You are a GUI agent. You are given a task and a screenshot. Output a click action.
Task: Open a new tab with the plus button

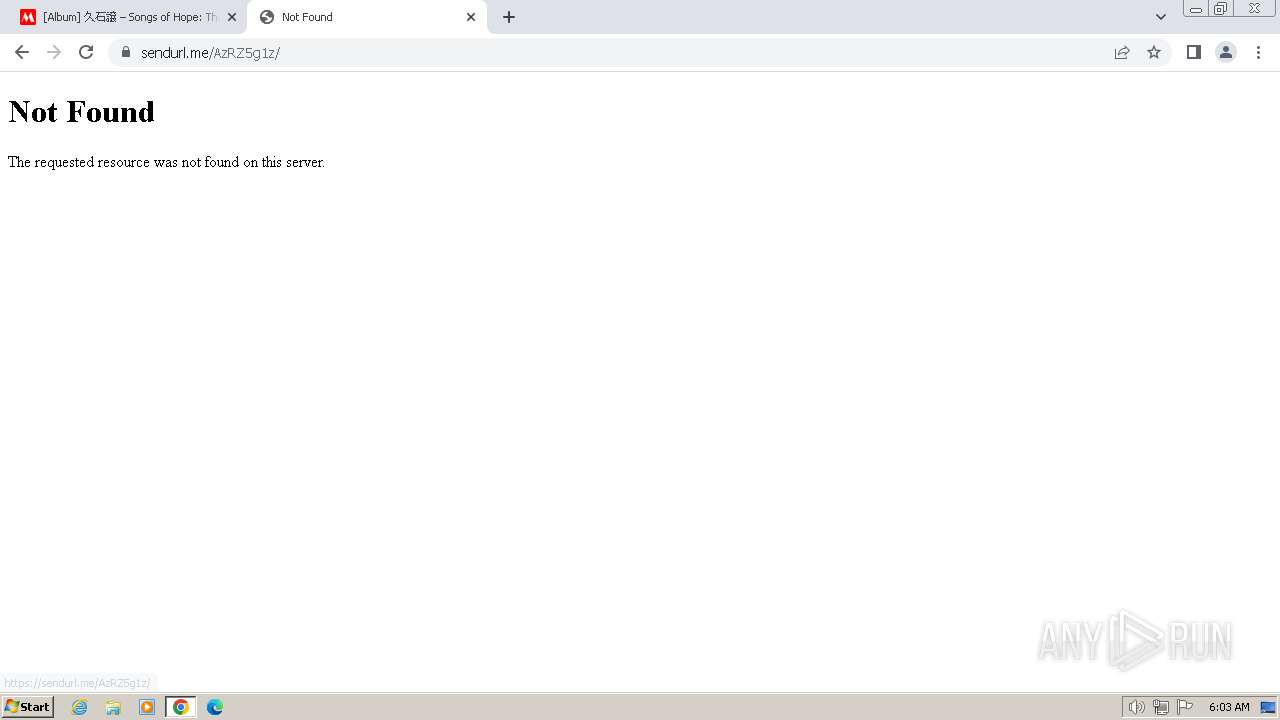[509, 17]
